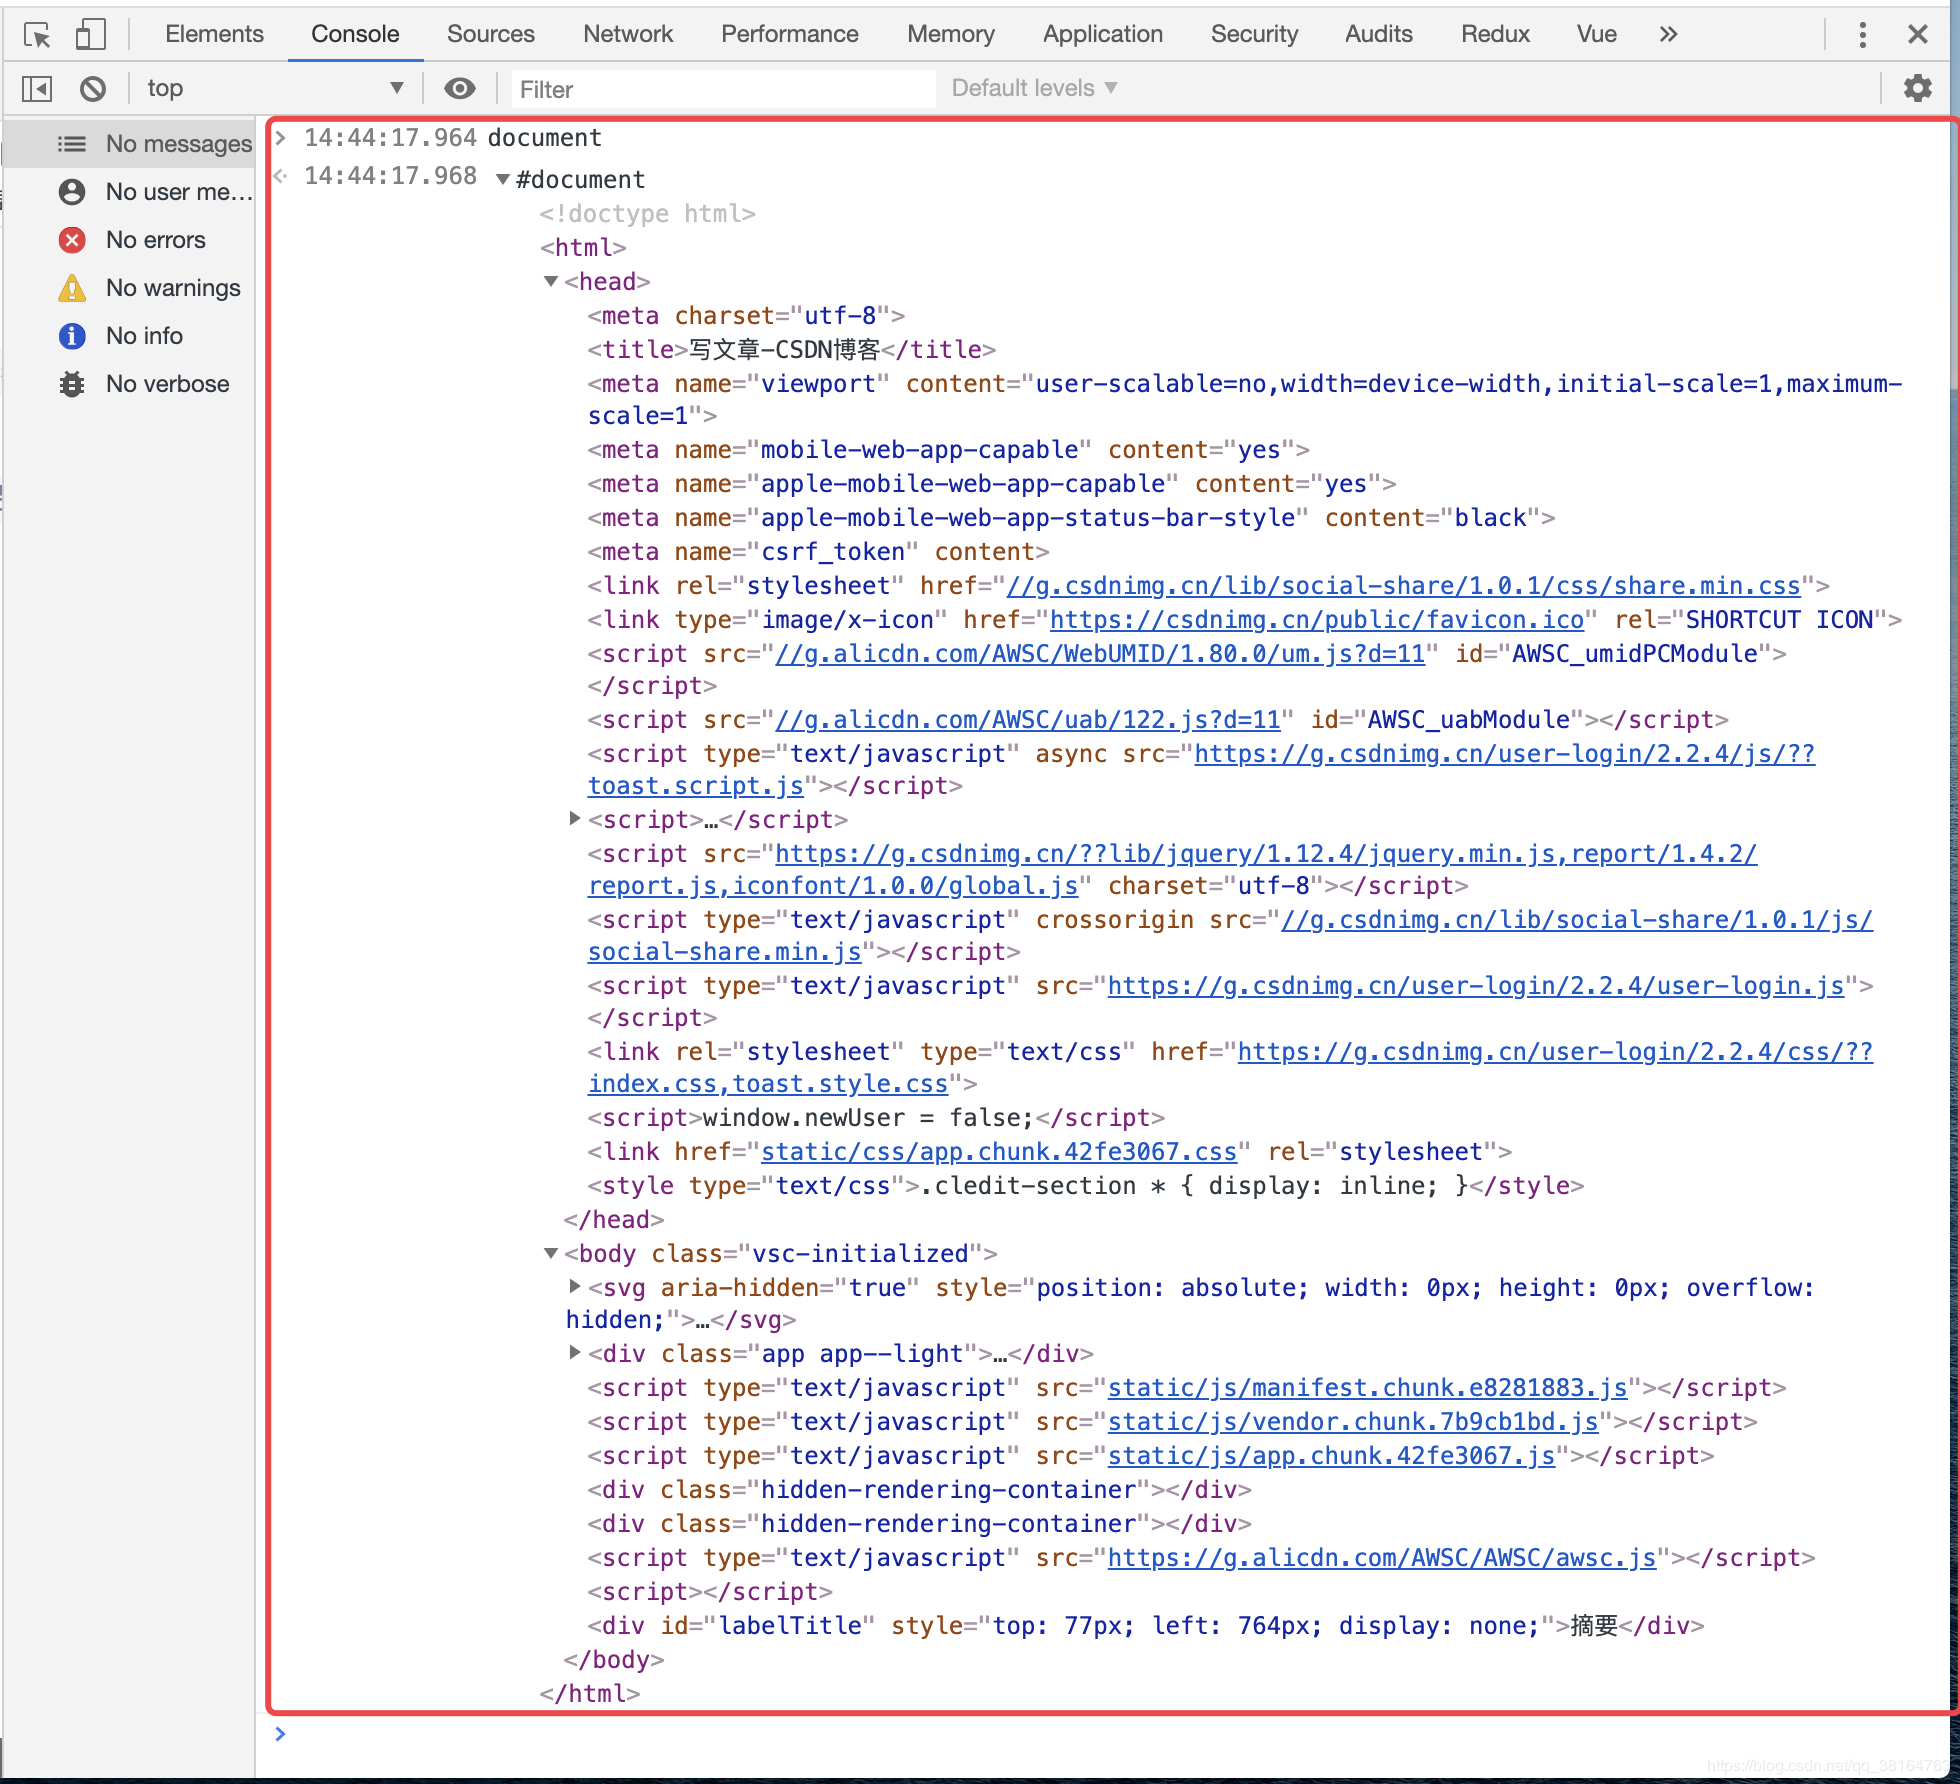Click the closing </html> tag line

click(590, 1694)
